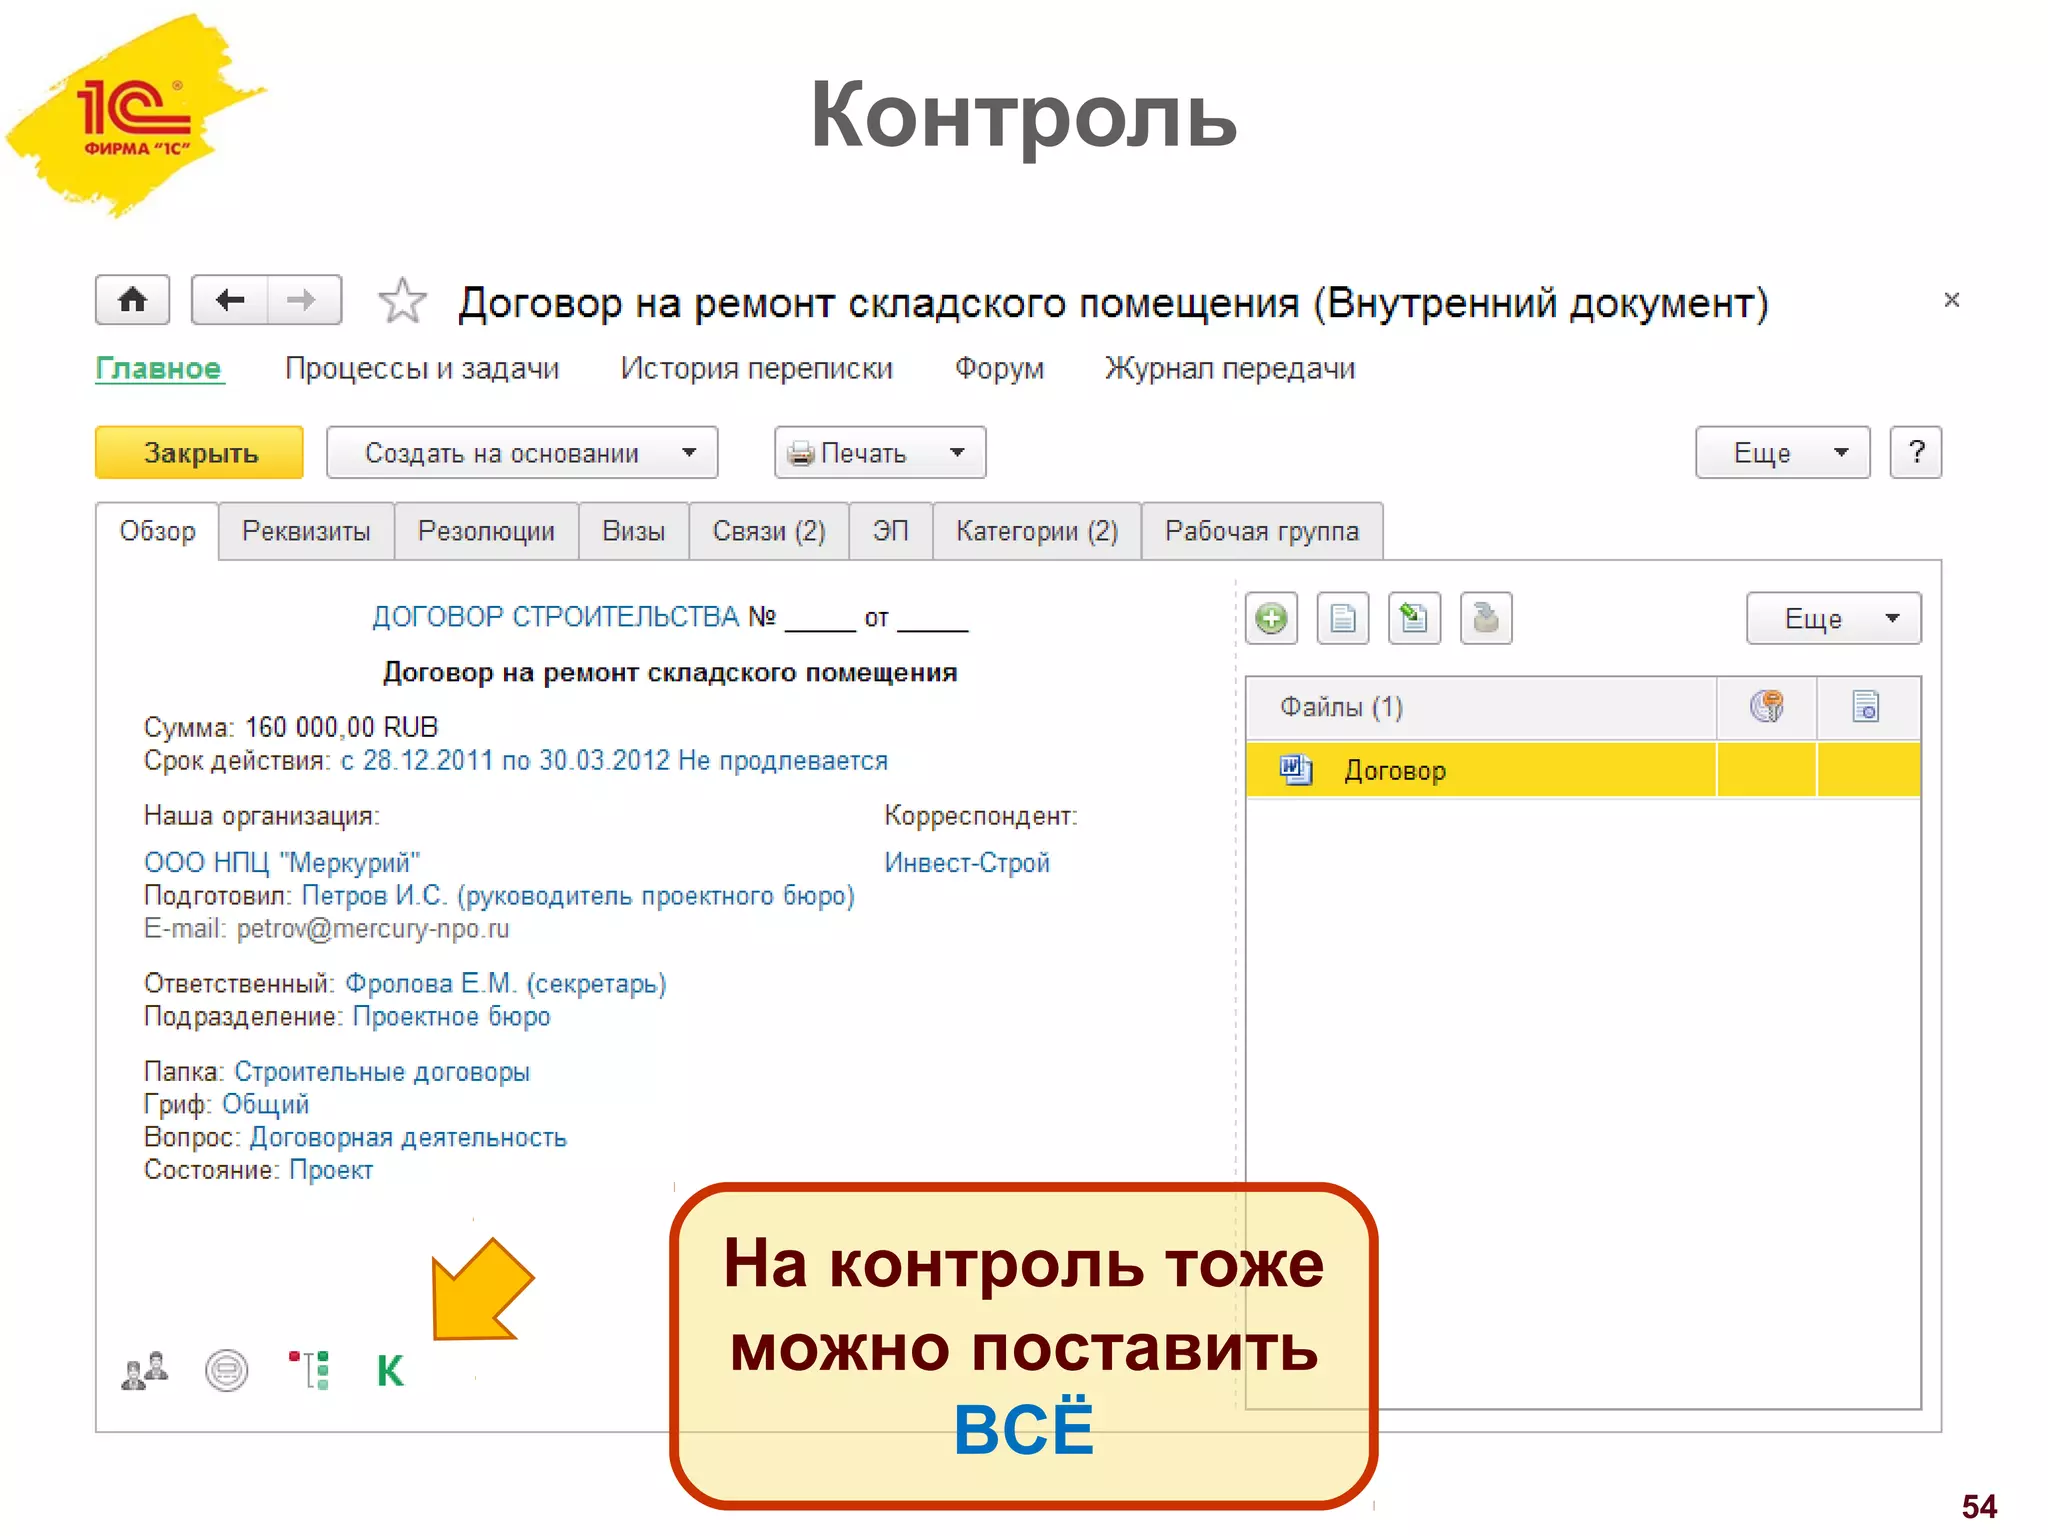The height and width of the screenshot is (1536, 2048).
Task: Click the signature column header icon
Action: [1767, 707]
